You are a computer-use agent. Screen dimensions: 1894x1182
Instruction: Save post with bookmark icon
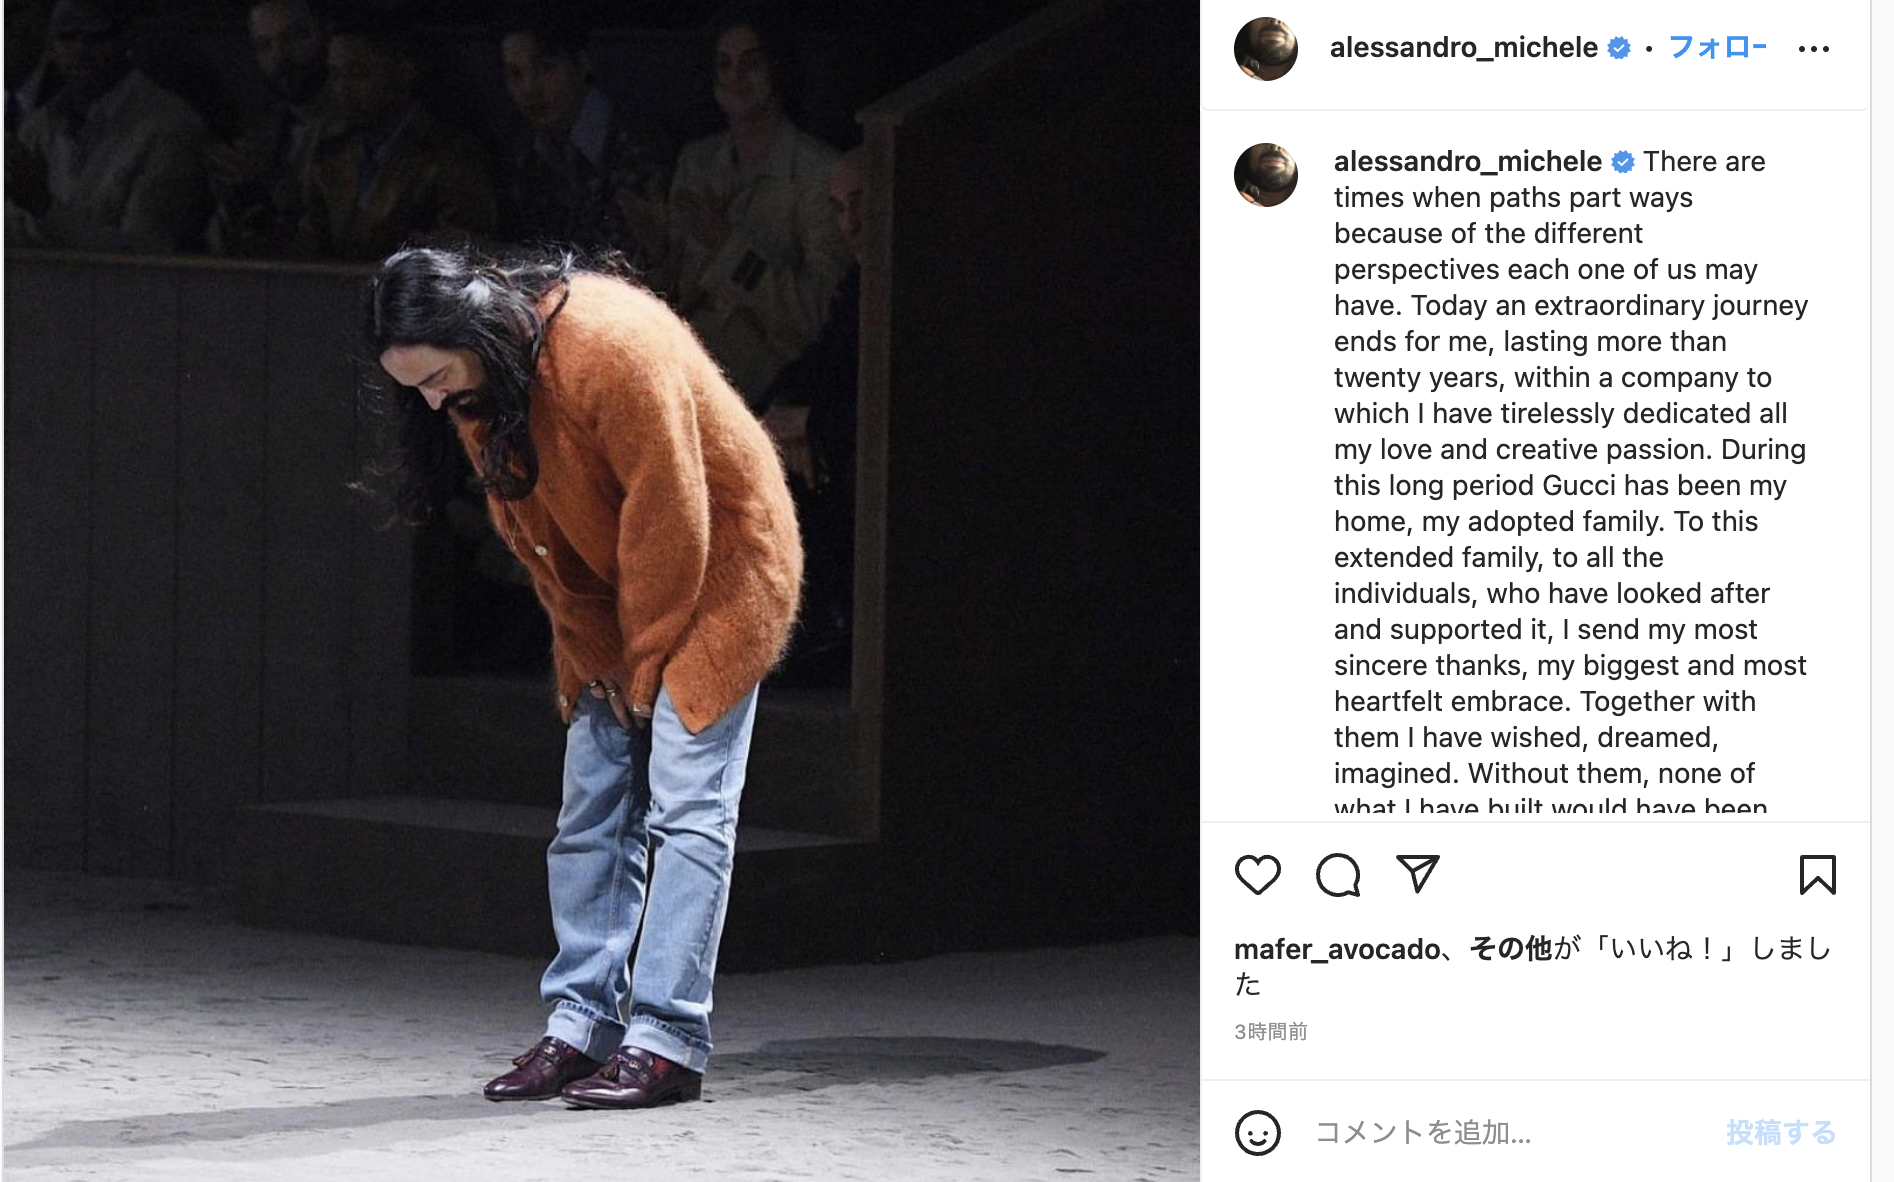[1817, 875]
